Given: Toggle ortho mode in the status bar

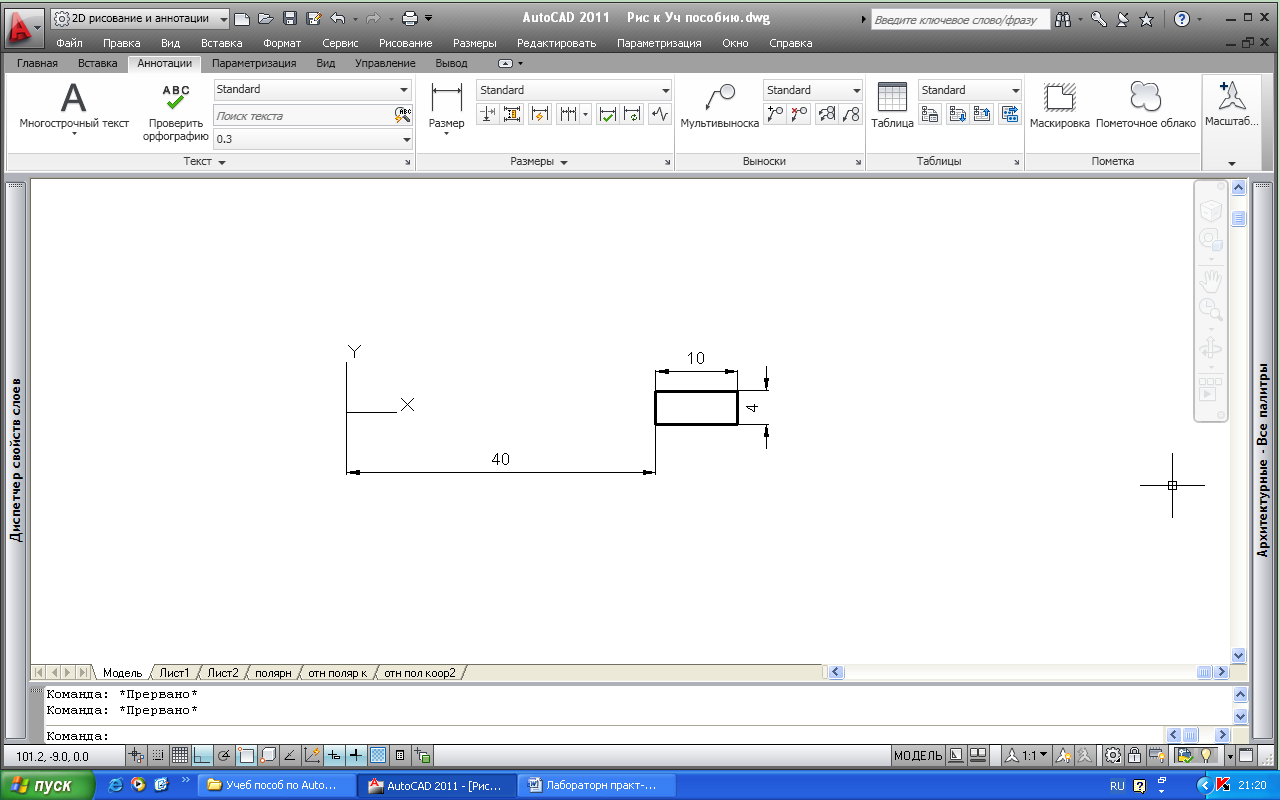Looking at the screenshot, I should [x=203, y=756].
